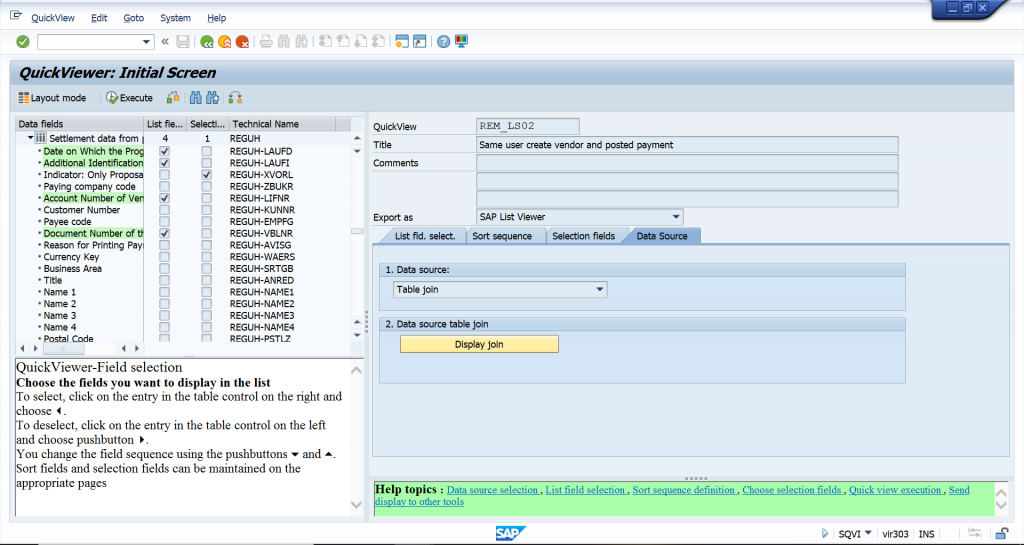Click the green Back arrow icon

click(x=206, y=42)
